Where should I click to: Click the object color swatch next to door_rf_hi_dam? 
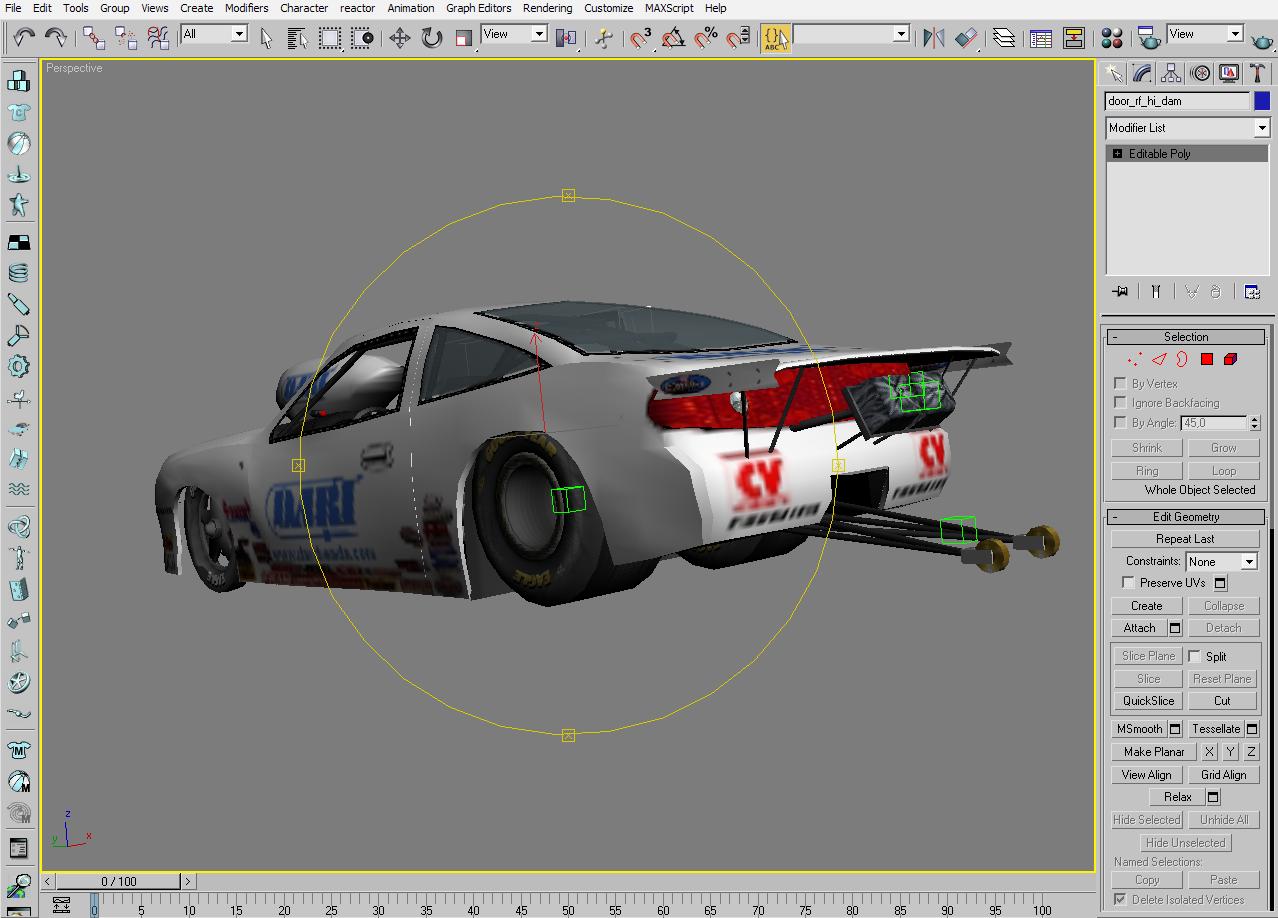(x=1262, y=101)
